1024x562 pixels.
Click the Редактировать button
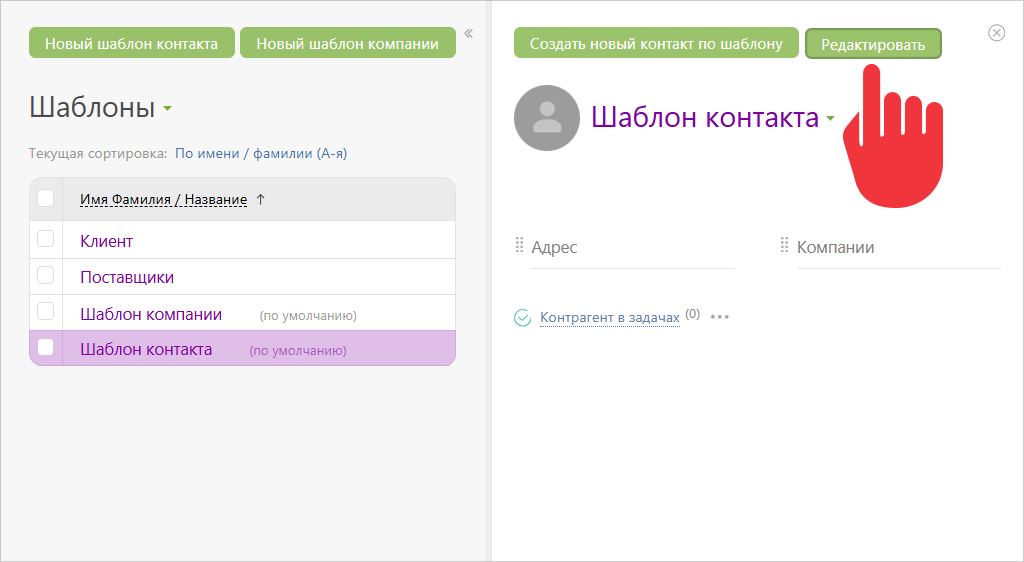(872, 44)
